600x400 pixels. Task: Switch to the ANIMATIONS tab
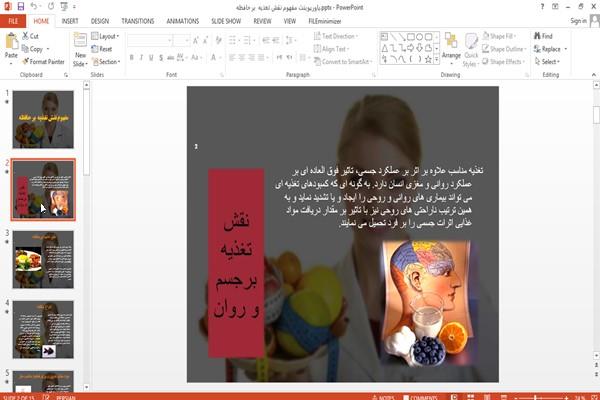coord(183,21)
